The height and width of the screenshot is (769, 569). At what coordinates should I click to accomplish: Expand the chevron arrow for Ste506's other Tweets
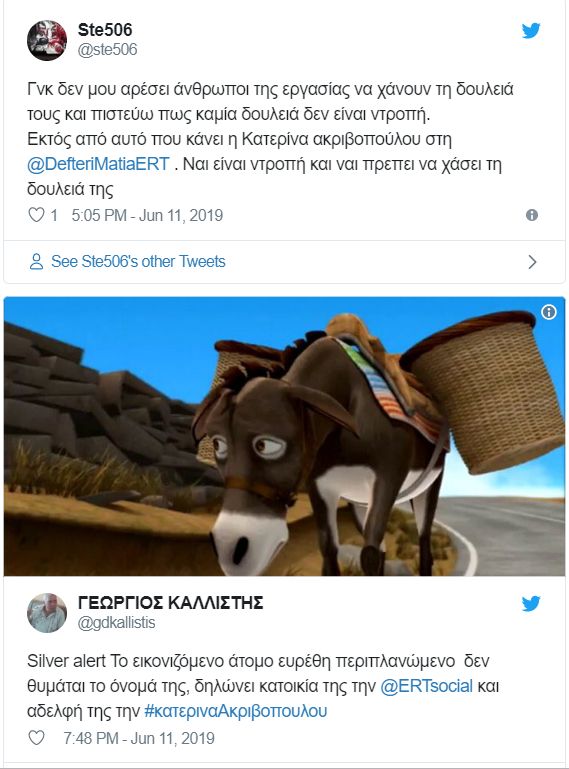point(532,262)
